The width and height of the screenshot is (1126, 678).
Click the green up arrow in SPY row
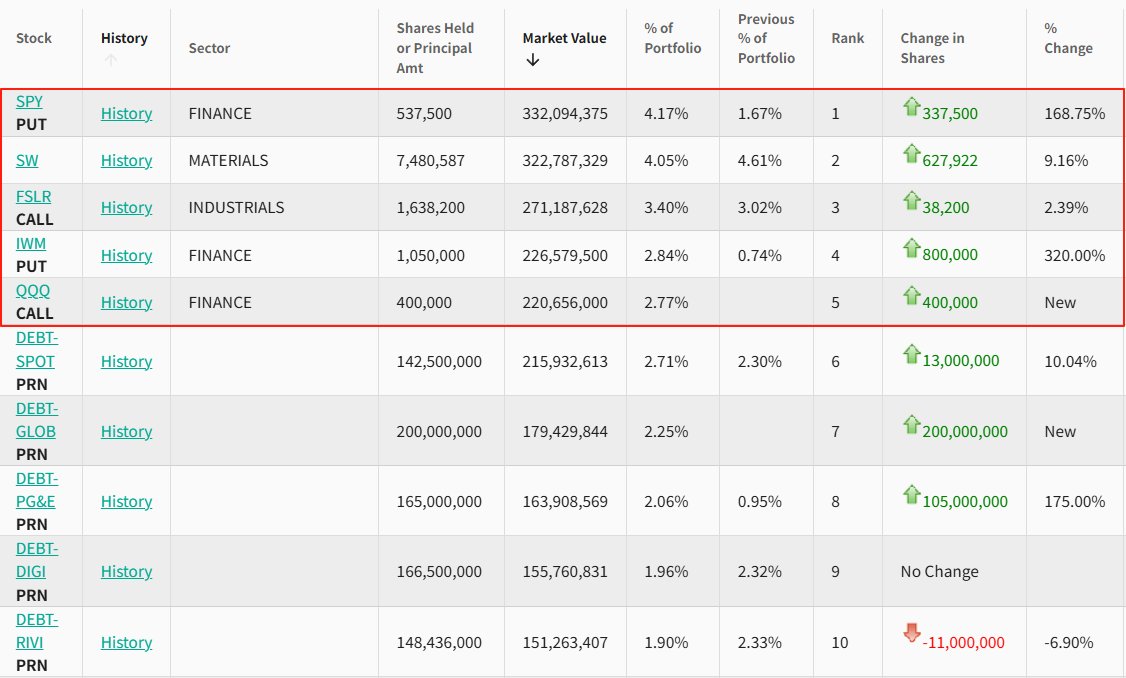[x=911, y=106]
